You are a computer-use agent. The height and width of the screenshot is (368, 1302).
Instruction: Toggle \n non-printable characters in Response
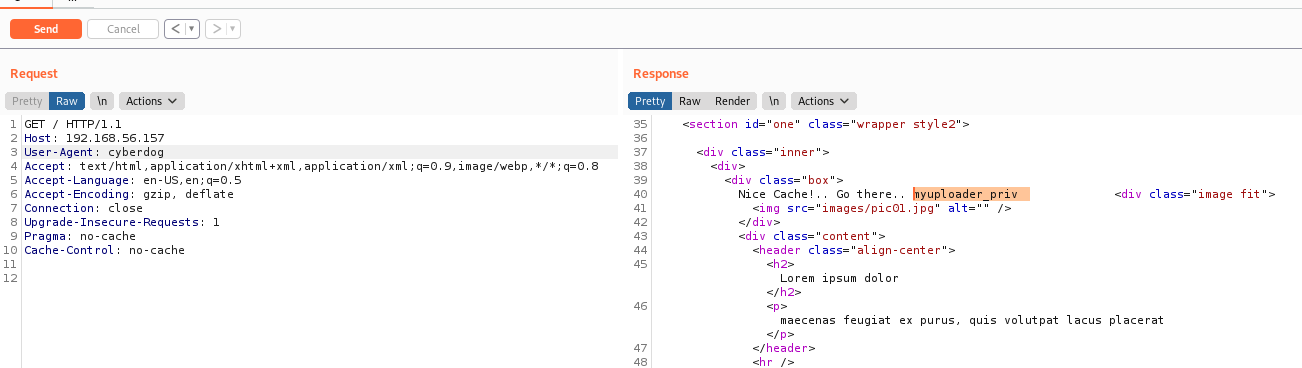[774, 101]
